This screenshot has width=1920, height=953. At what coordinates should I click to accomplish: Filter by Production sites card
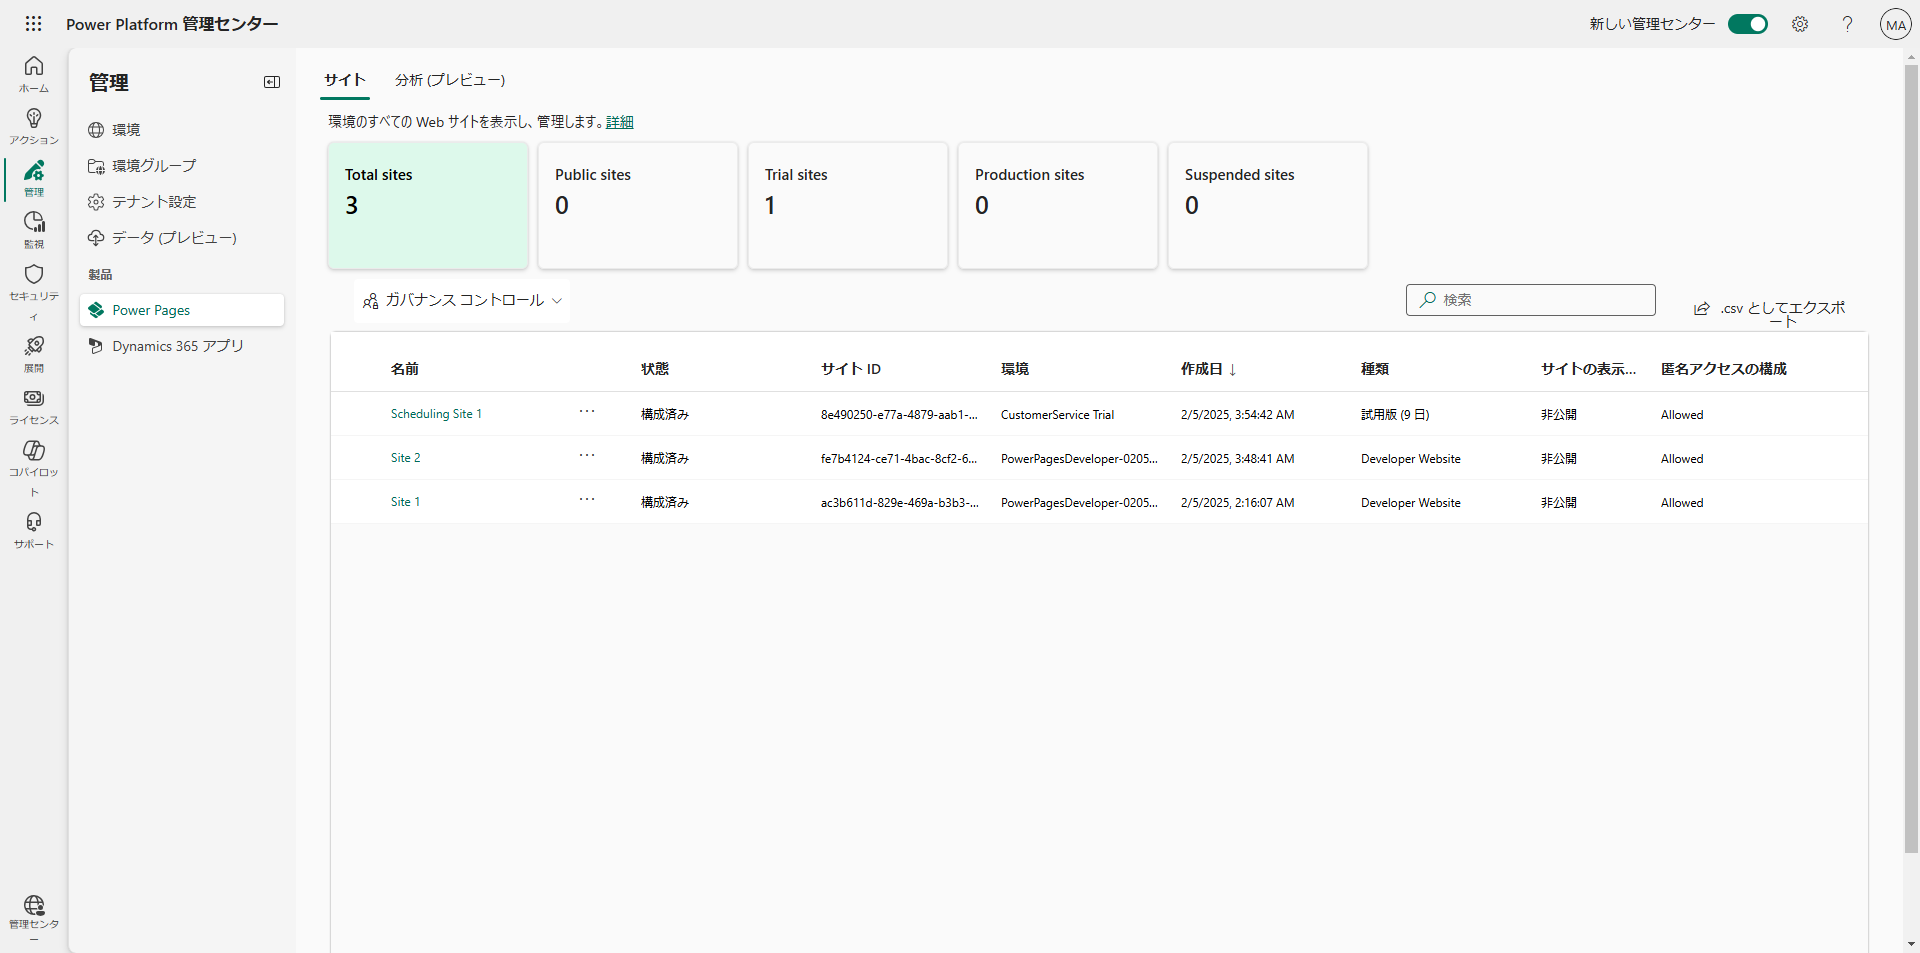point(1058,205)
